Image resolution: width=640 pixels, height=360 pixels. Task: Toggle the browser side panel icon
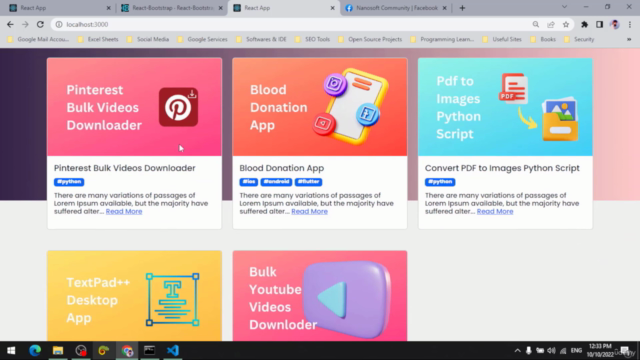[x=599, y=24]
